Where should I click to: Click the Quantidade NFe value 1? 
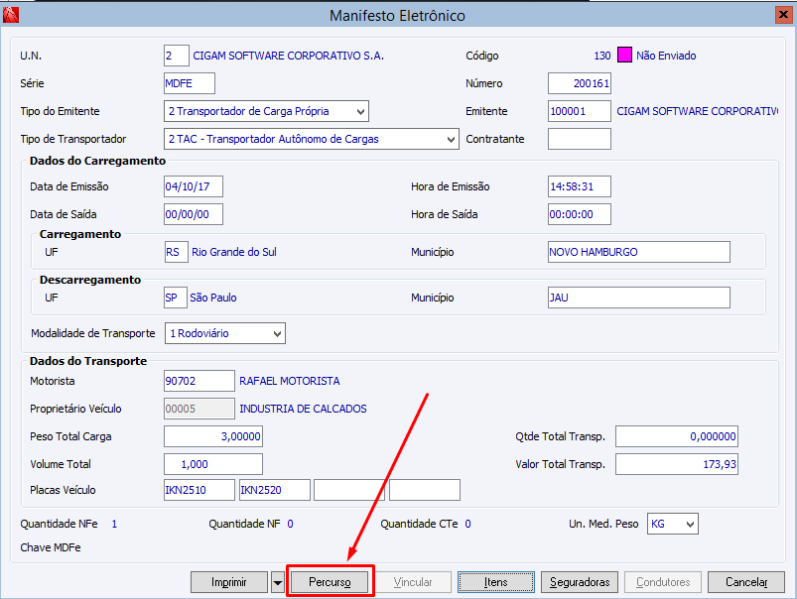tap(114, 524)
